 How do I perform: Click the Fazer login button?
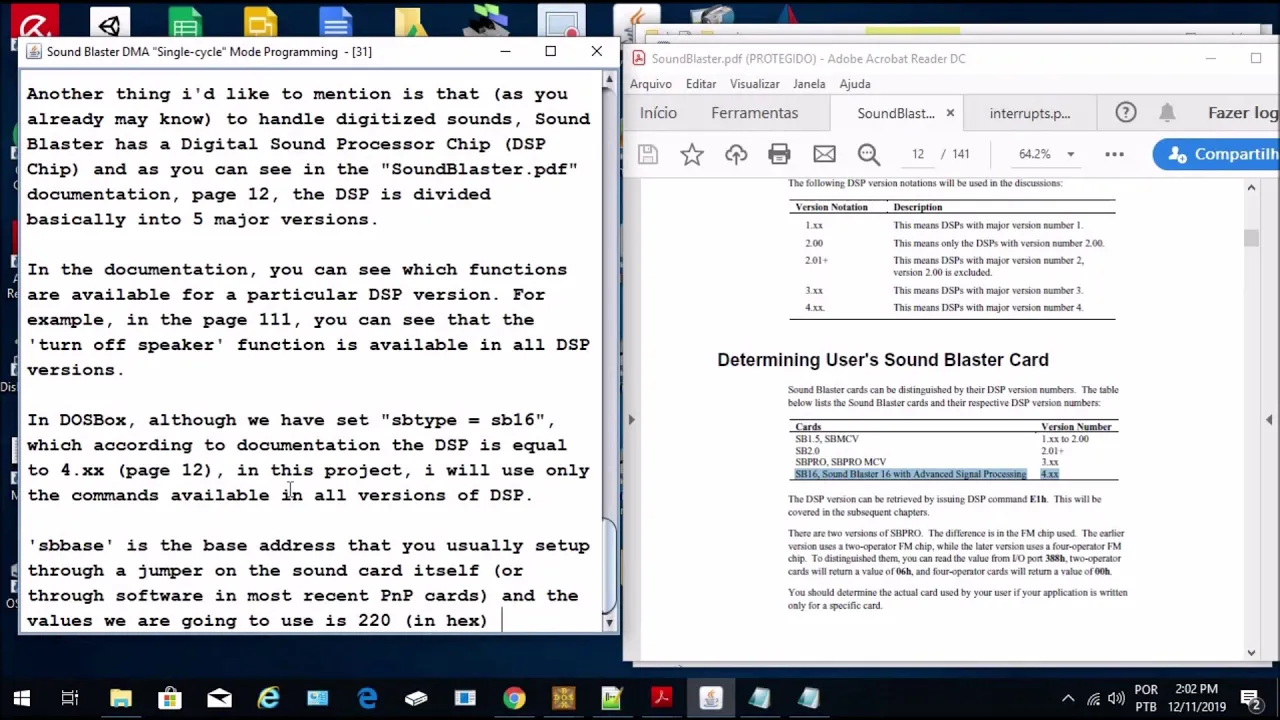1243,113
